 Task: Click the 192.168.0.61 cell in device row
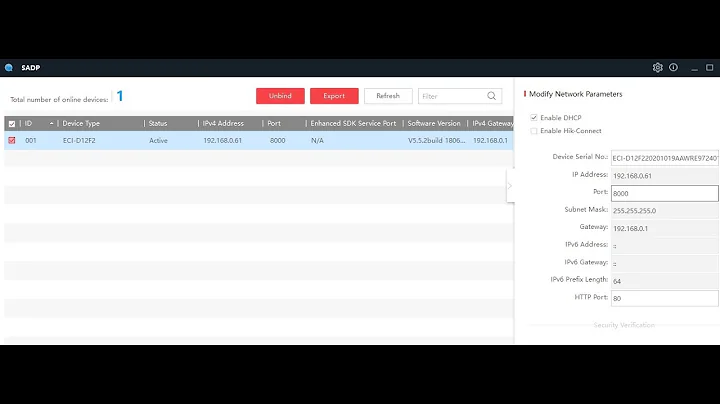coord(223,140)
